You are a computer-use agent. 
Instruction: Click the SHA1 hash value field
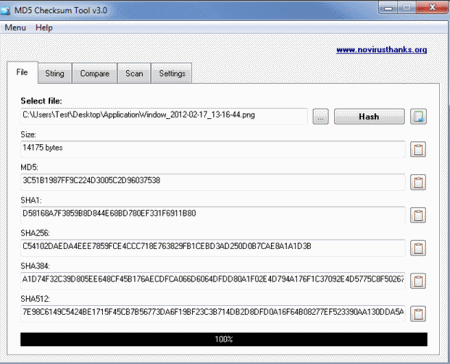pos(213,214)
